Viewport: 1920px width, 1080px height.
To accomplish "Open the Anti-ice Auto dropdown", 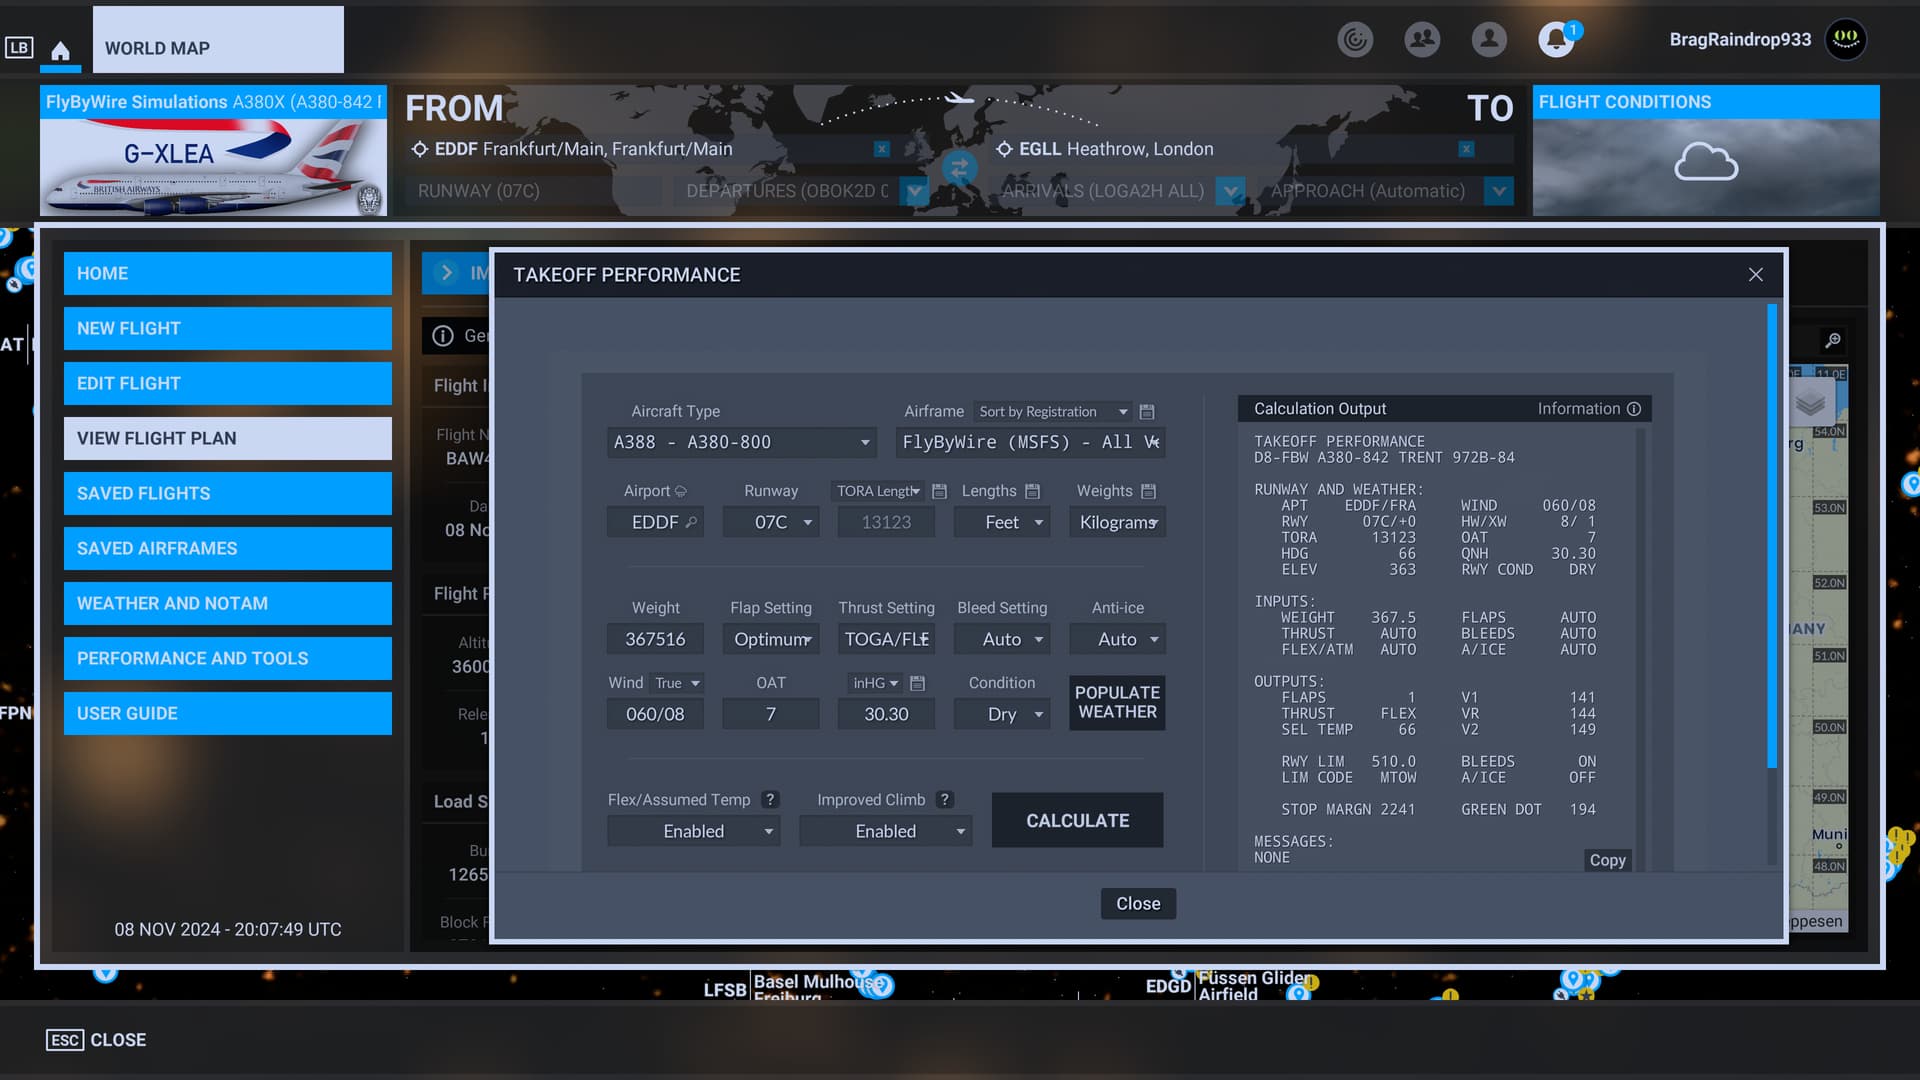I will click(x=1117, y=639).
